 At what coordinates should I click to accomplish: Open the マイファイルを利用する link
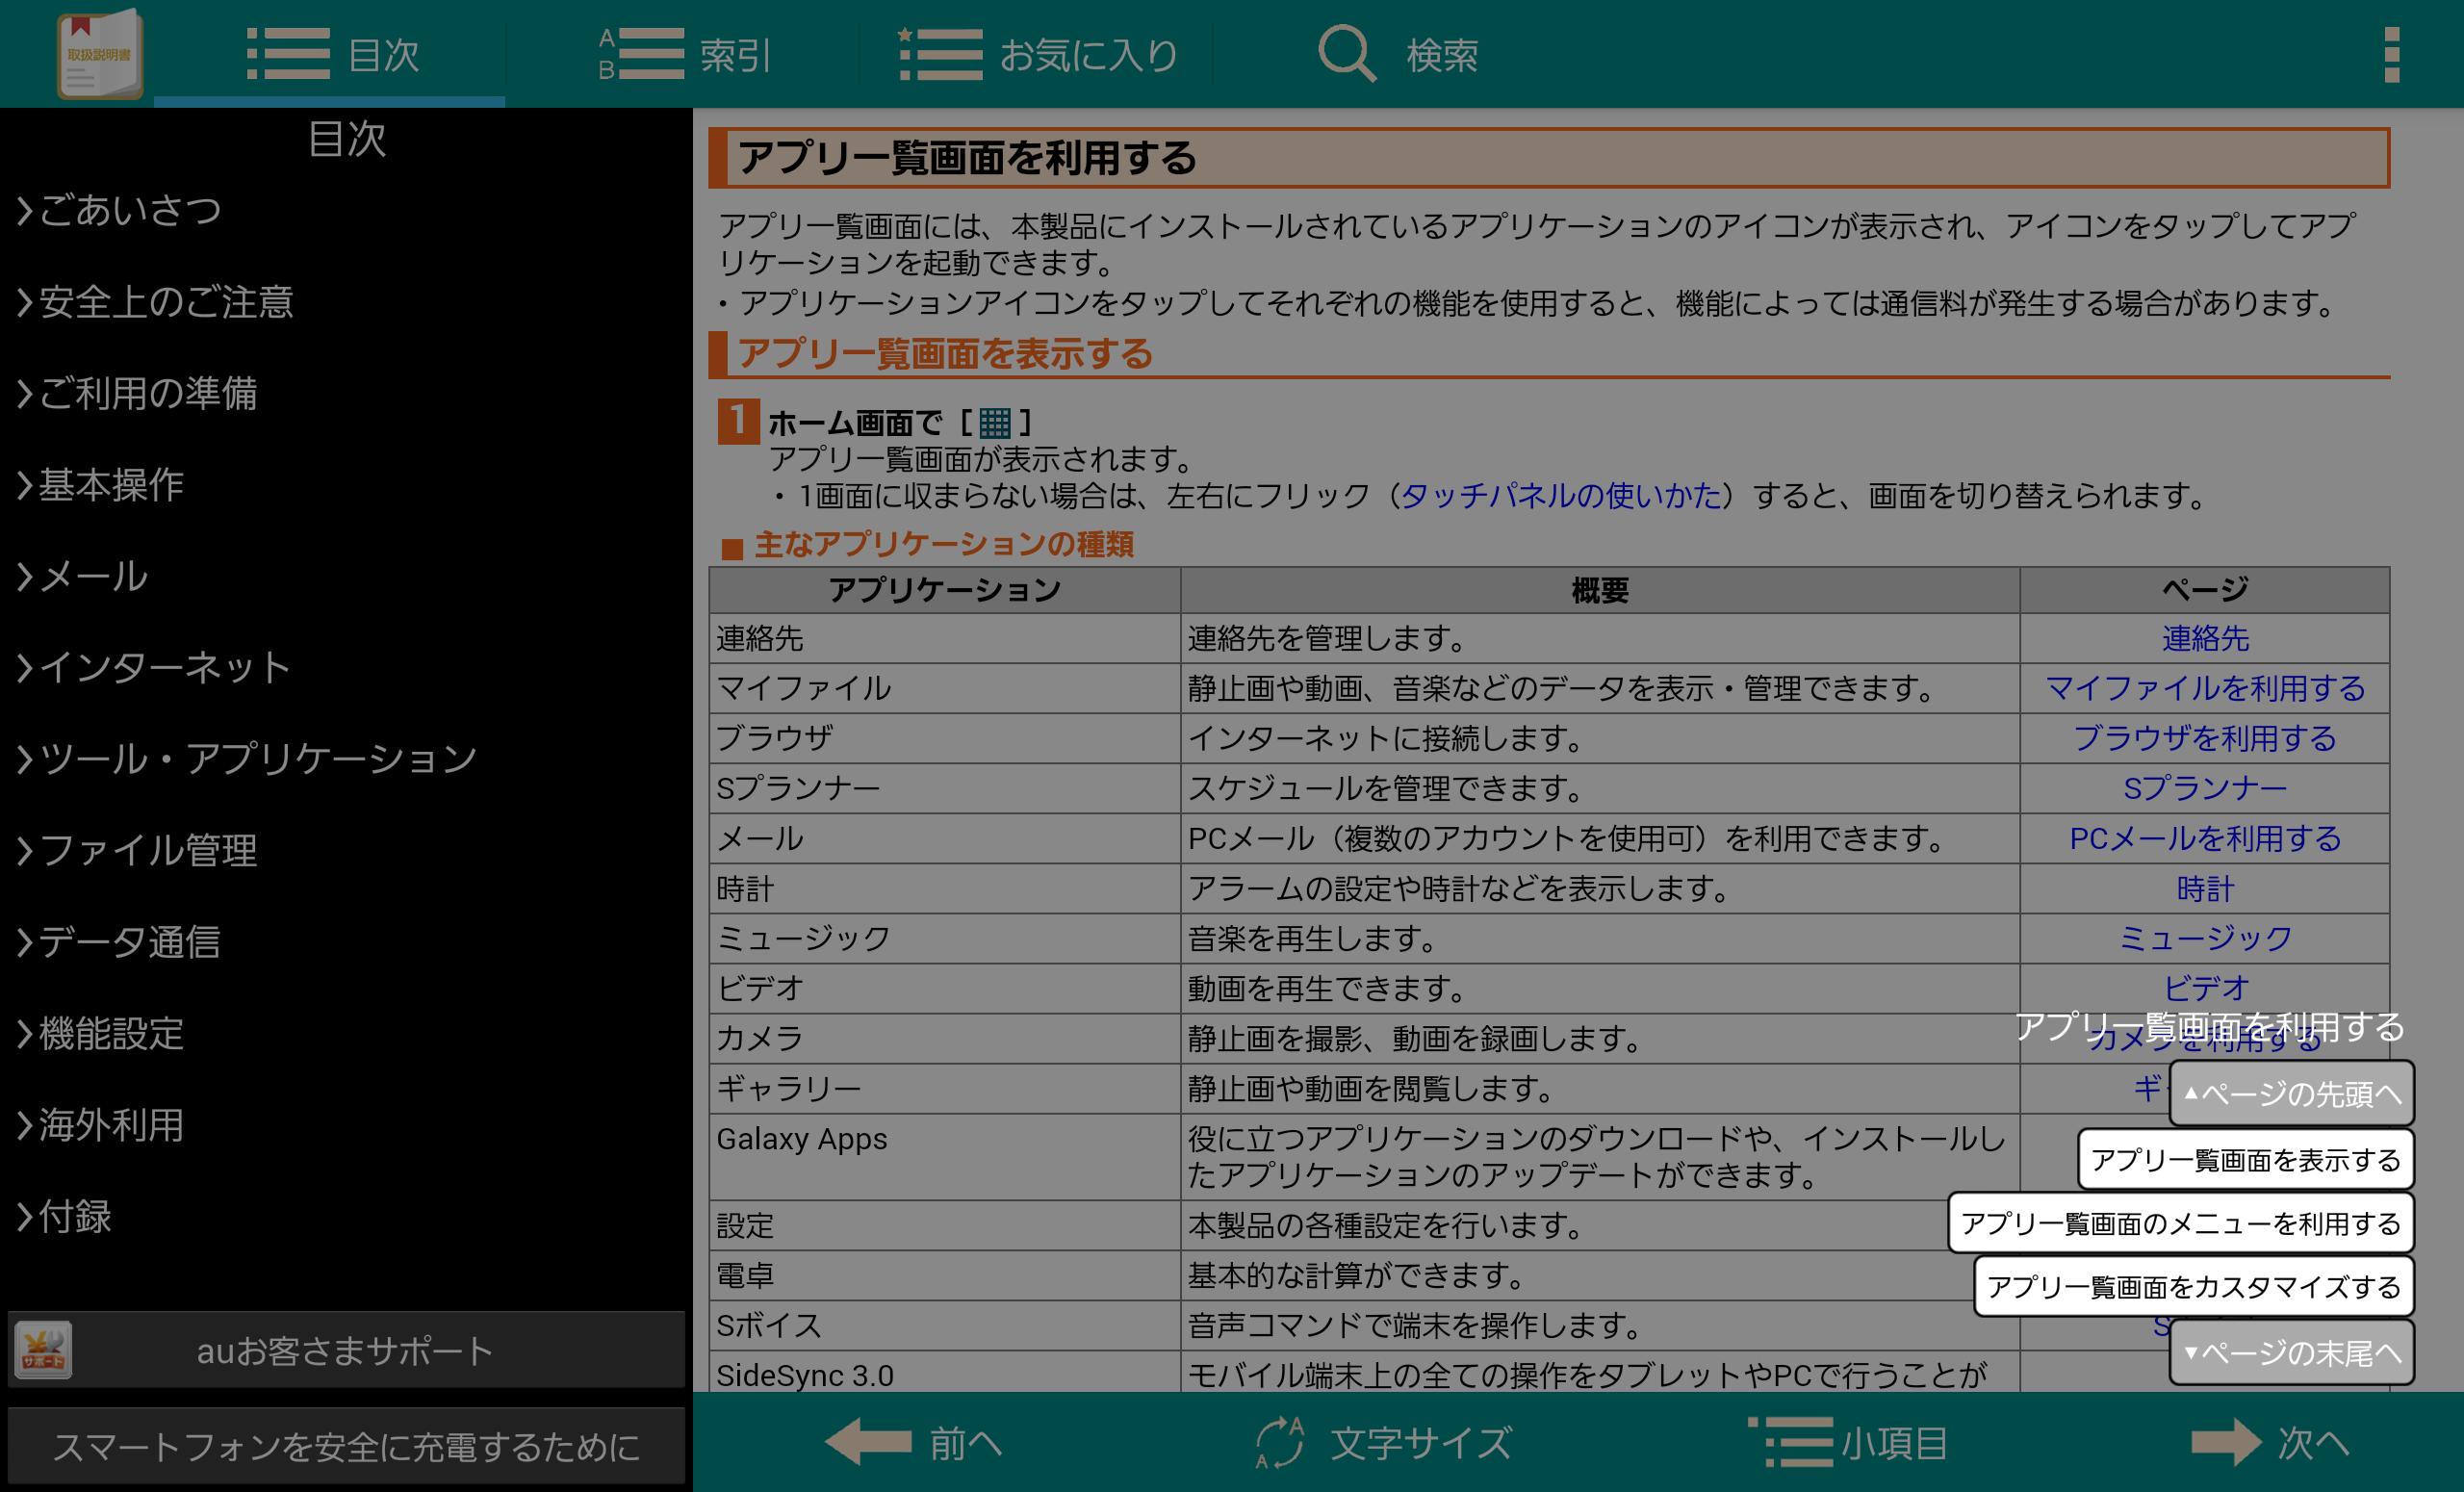[x=2205, y=689]
